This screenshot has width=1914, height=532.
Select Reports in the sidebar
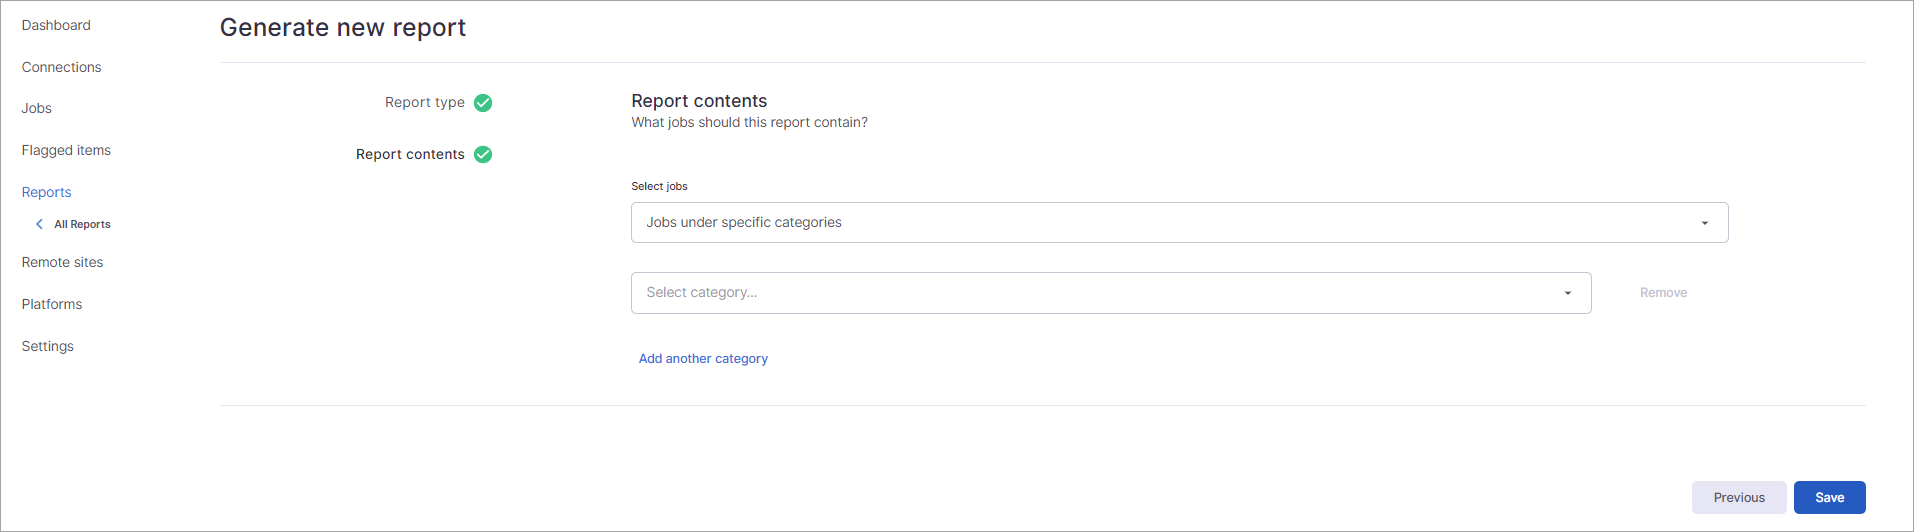click(x=47, y=192)
